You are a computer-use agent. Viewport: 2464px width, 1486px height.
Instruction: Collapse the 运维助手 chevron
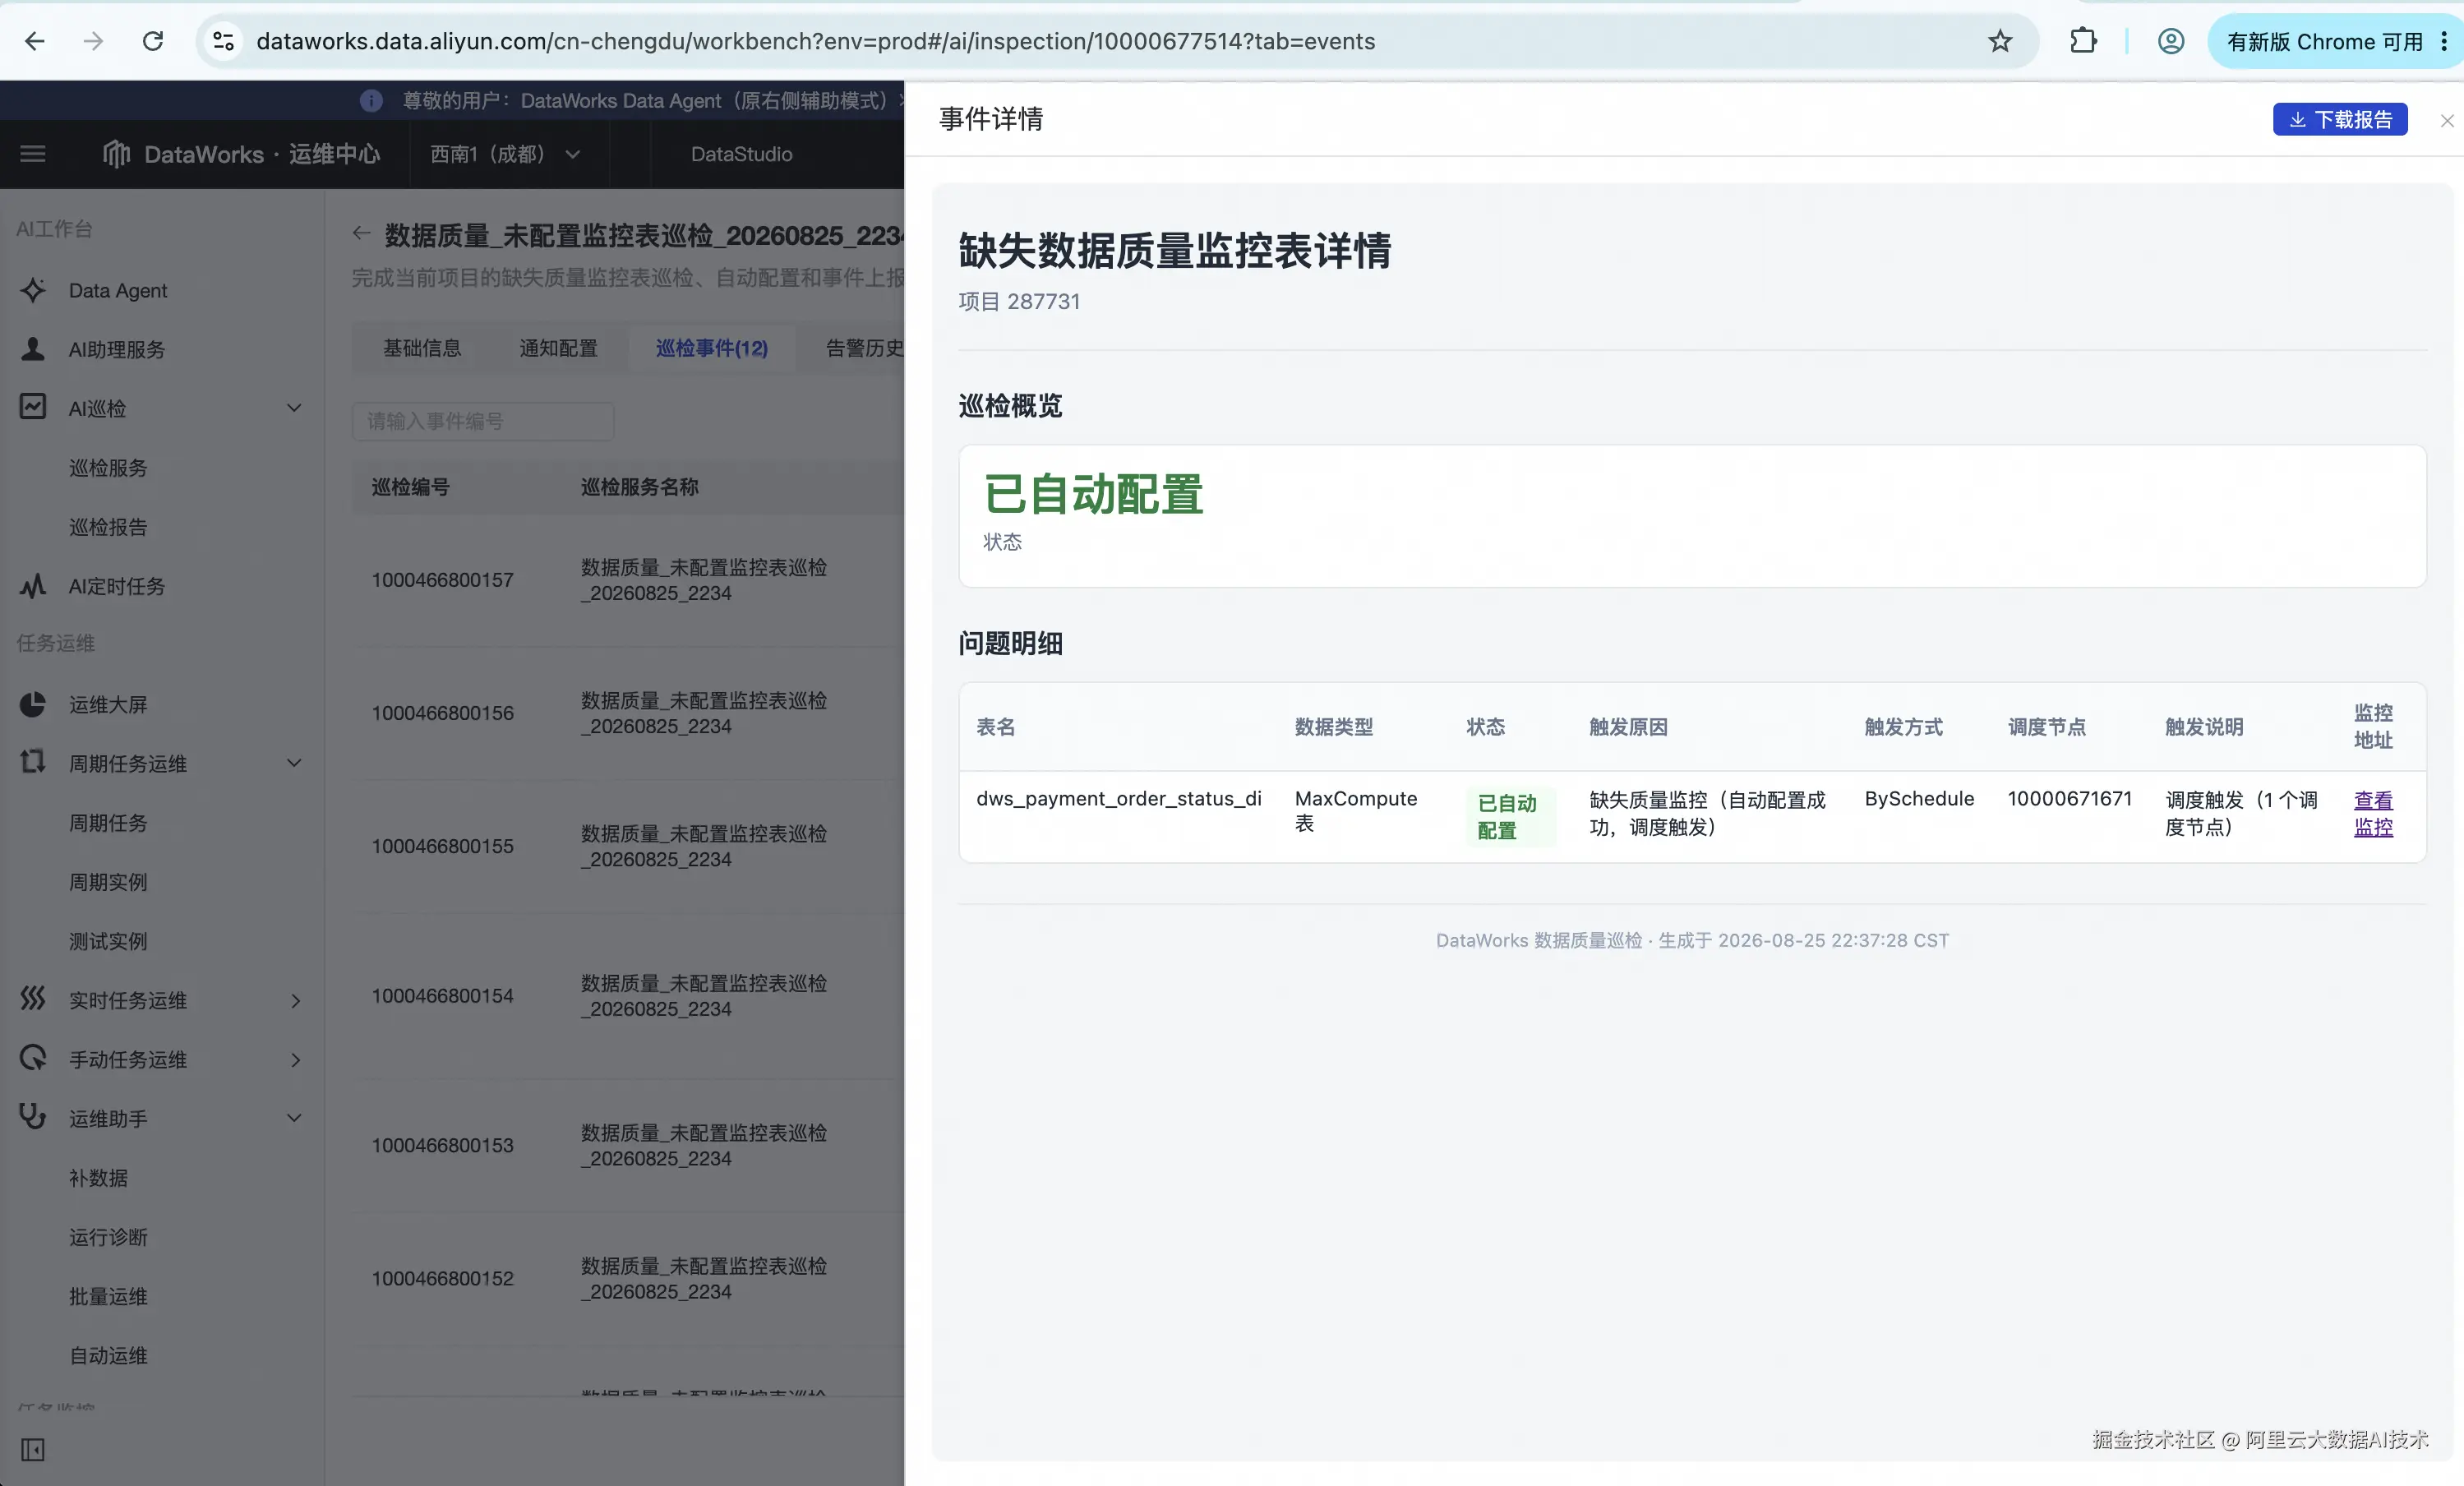click(294, 1118)
